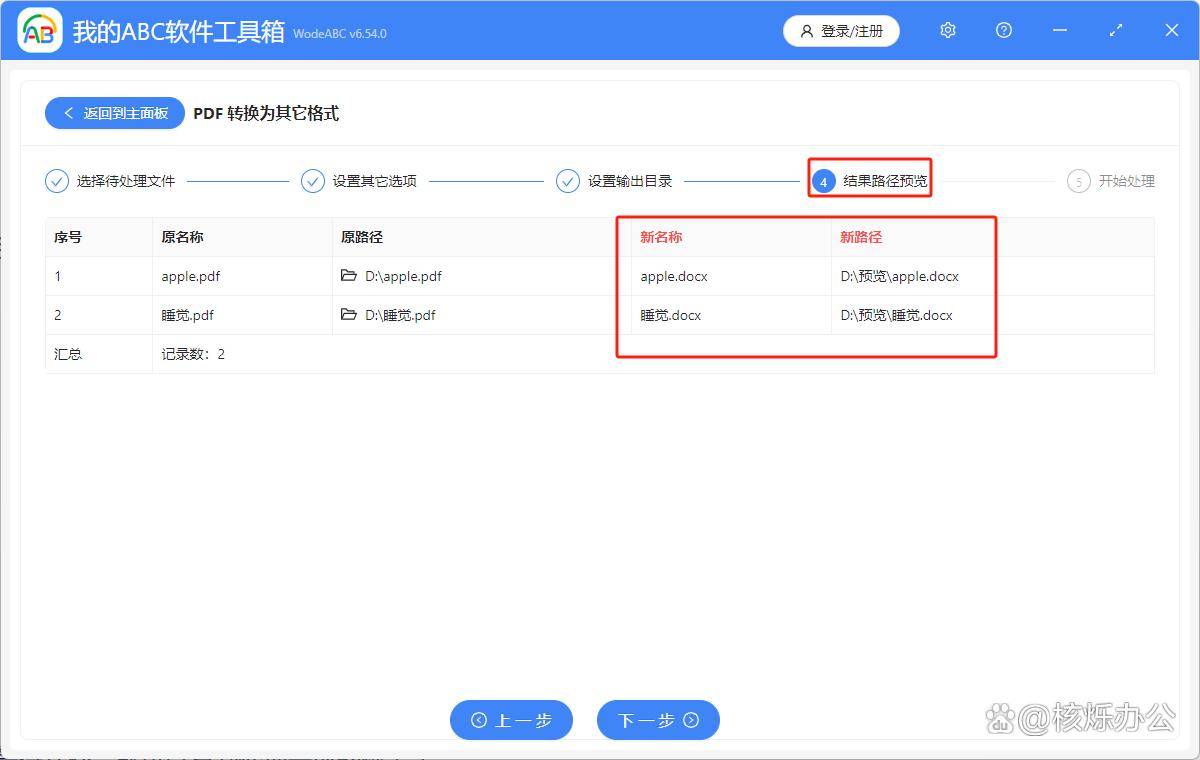Click the WodeABC app logo
The width and height of the screenshot is (1200, 760).
click(40, 31)
